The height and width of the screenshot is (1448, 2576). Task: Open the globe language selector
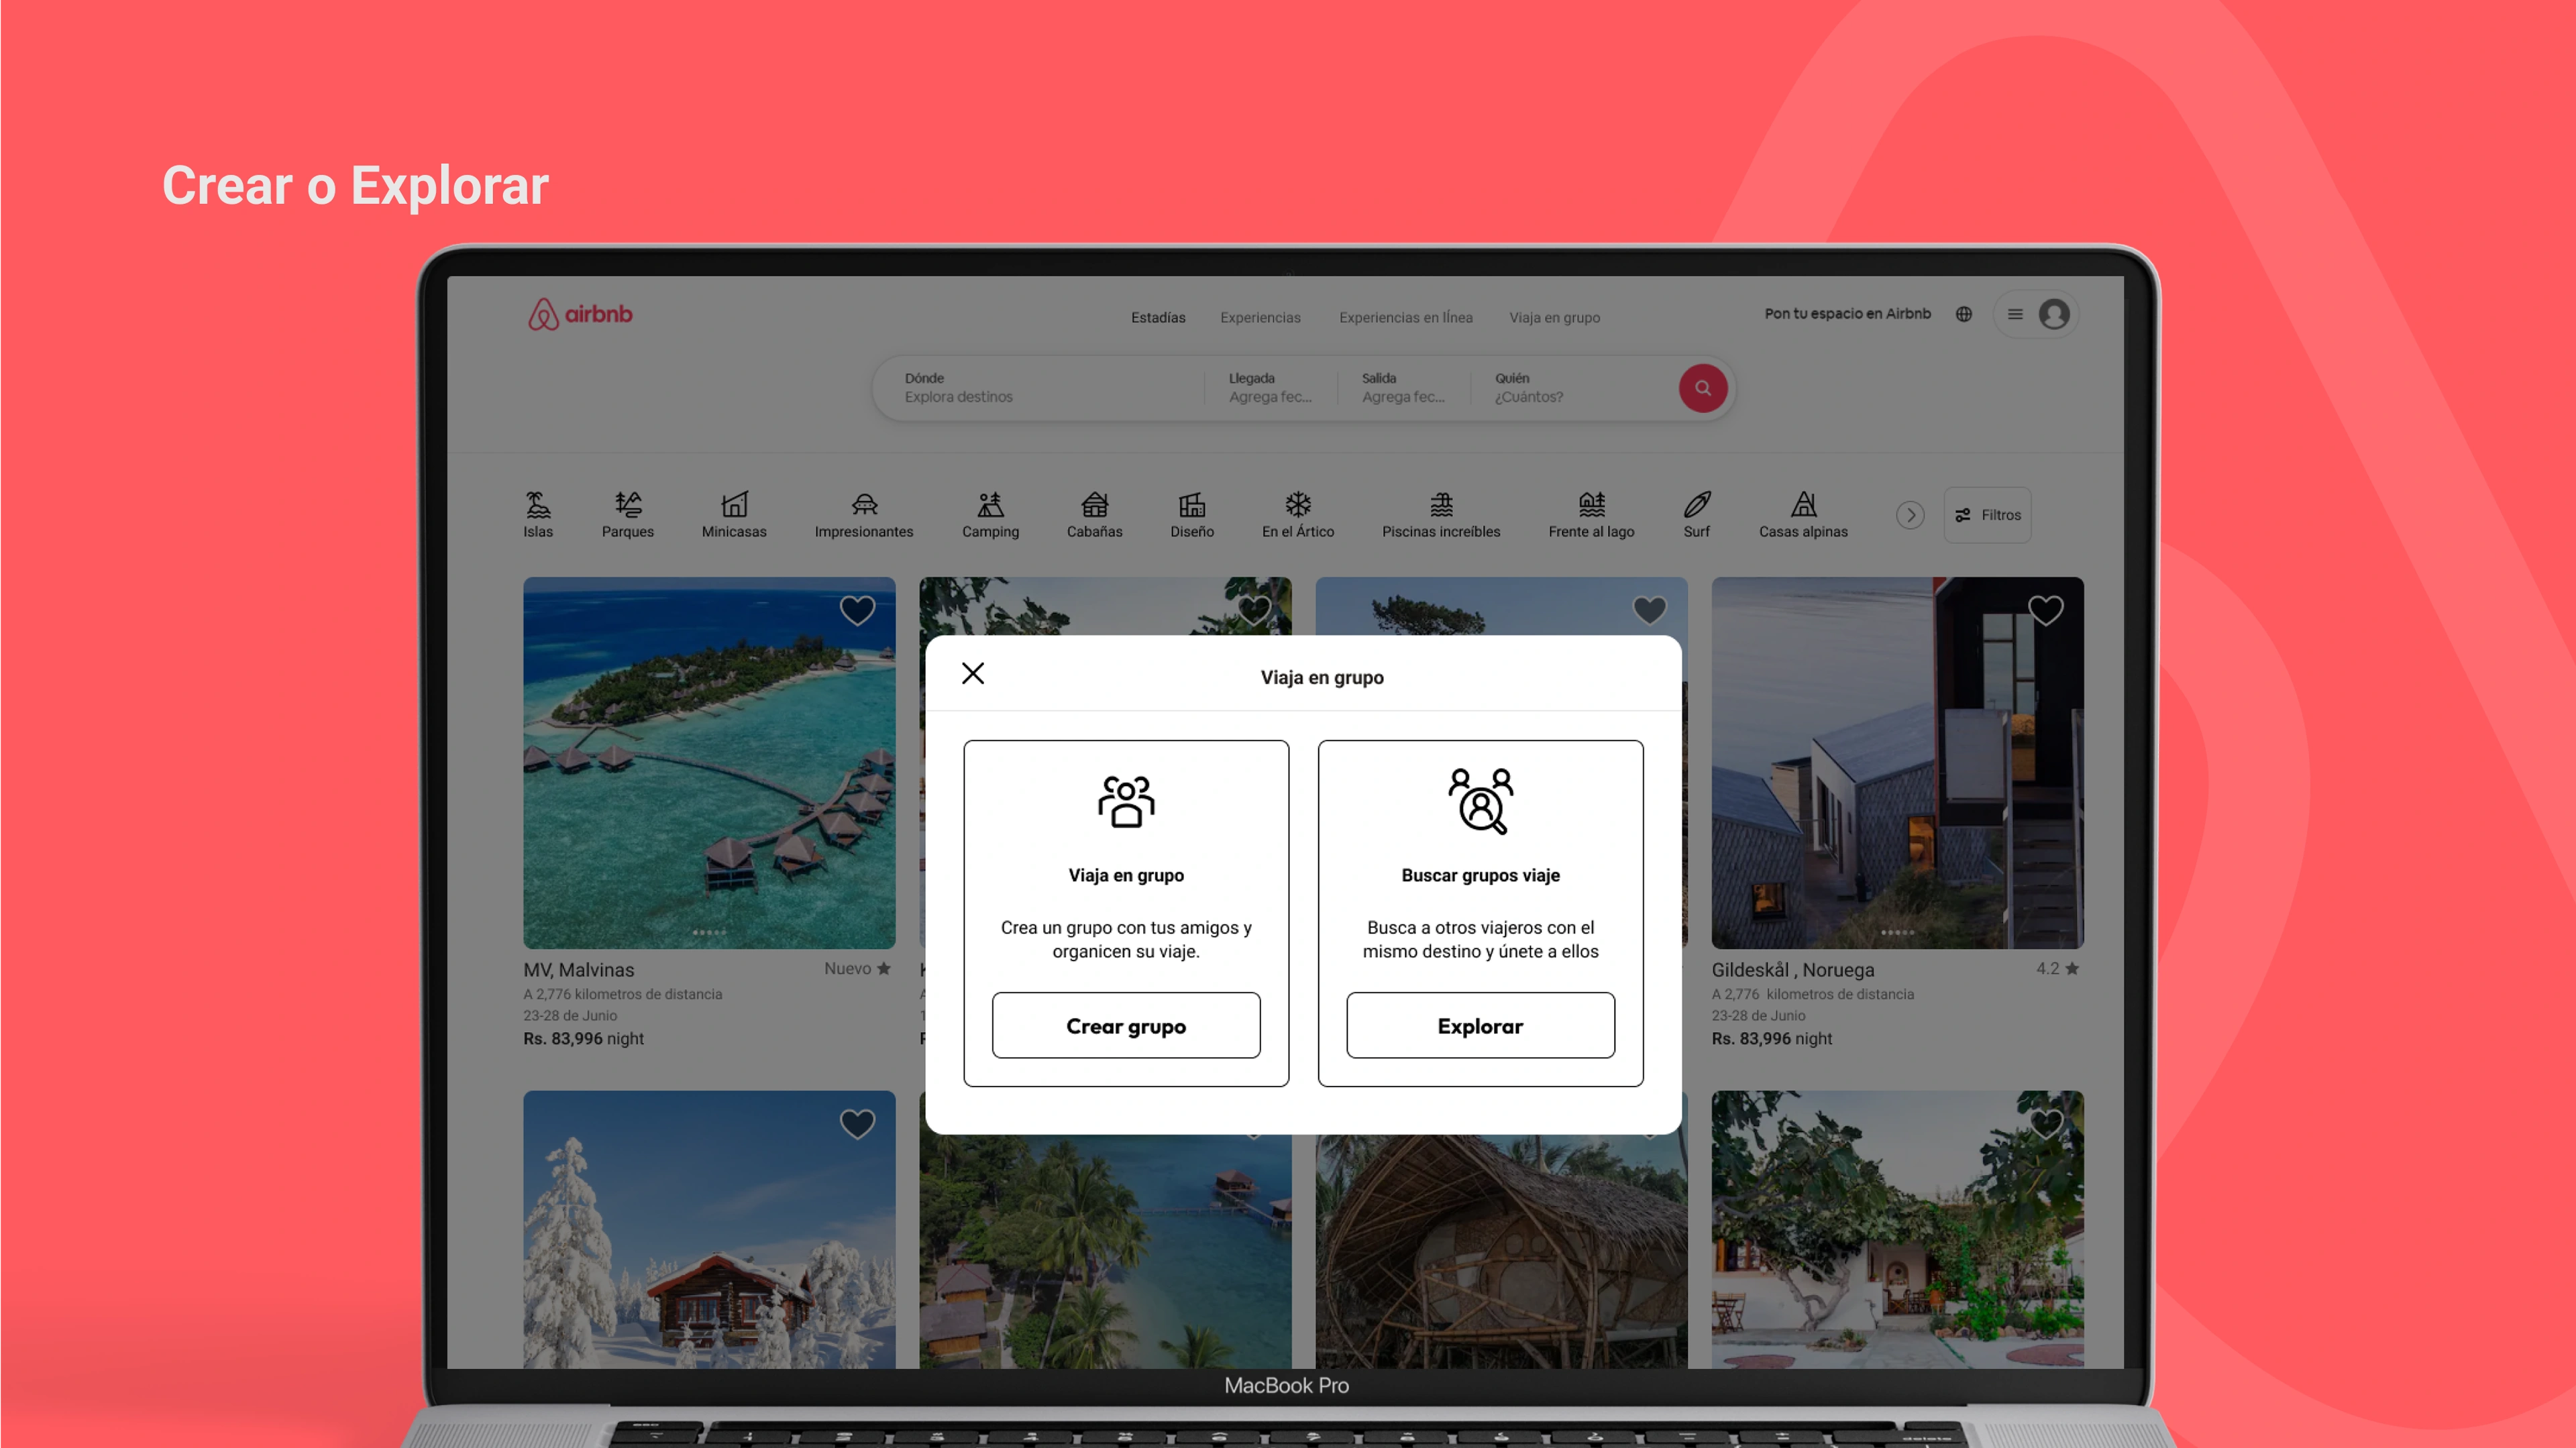click(1964, 314)
